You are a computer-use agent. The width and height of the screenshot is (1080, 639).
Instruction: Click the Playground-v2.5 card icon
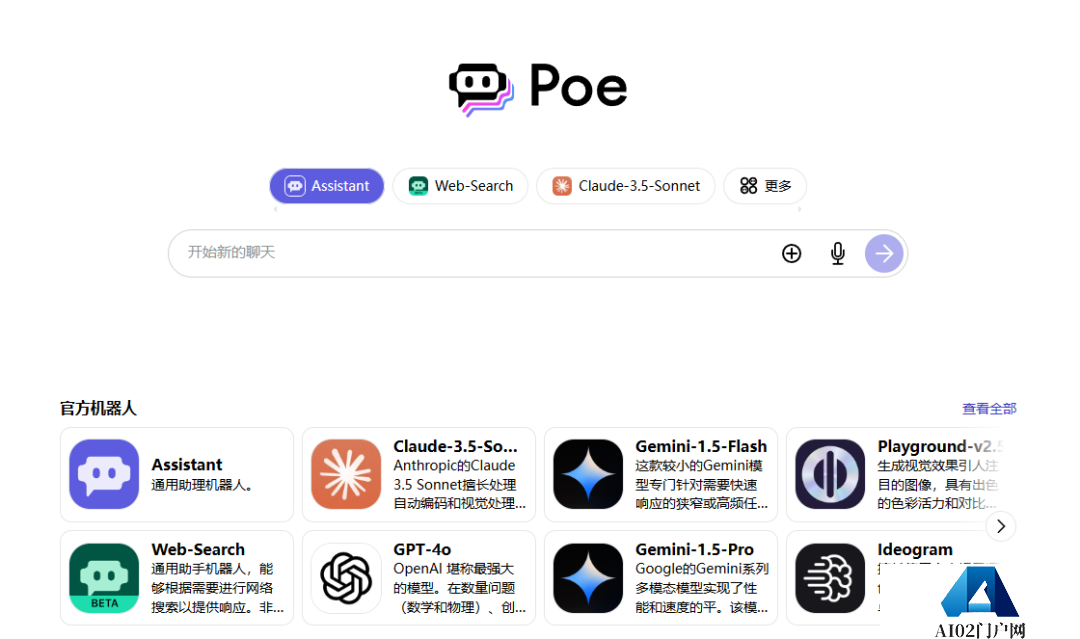tap(830, 474)
